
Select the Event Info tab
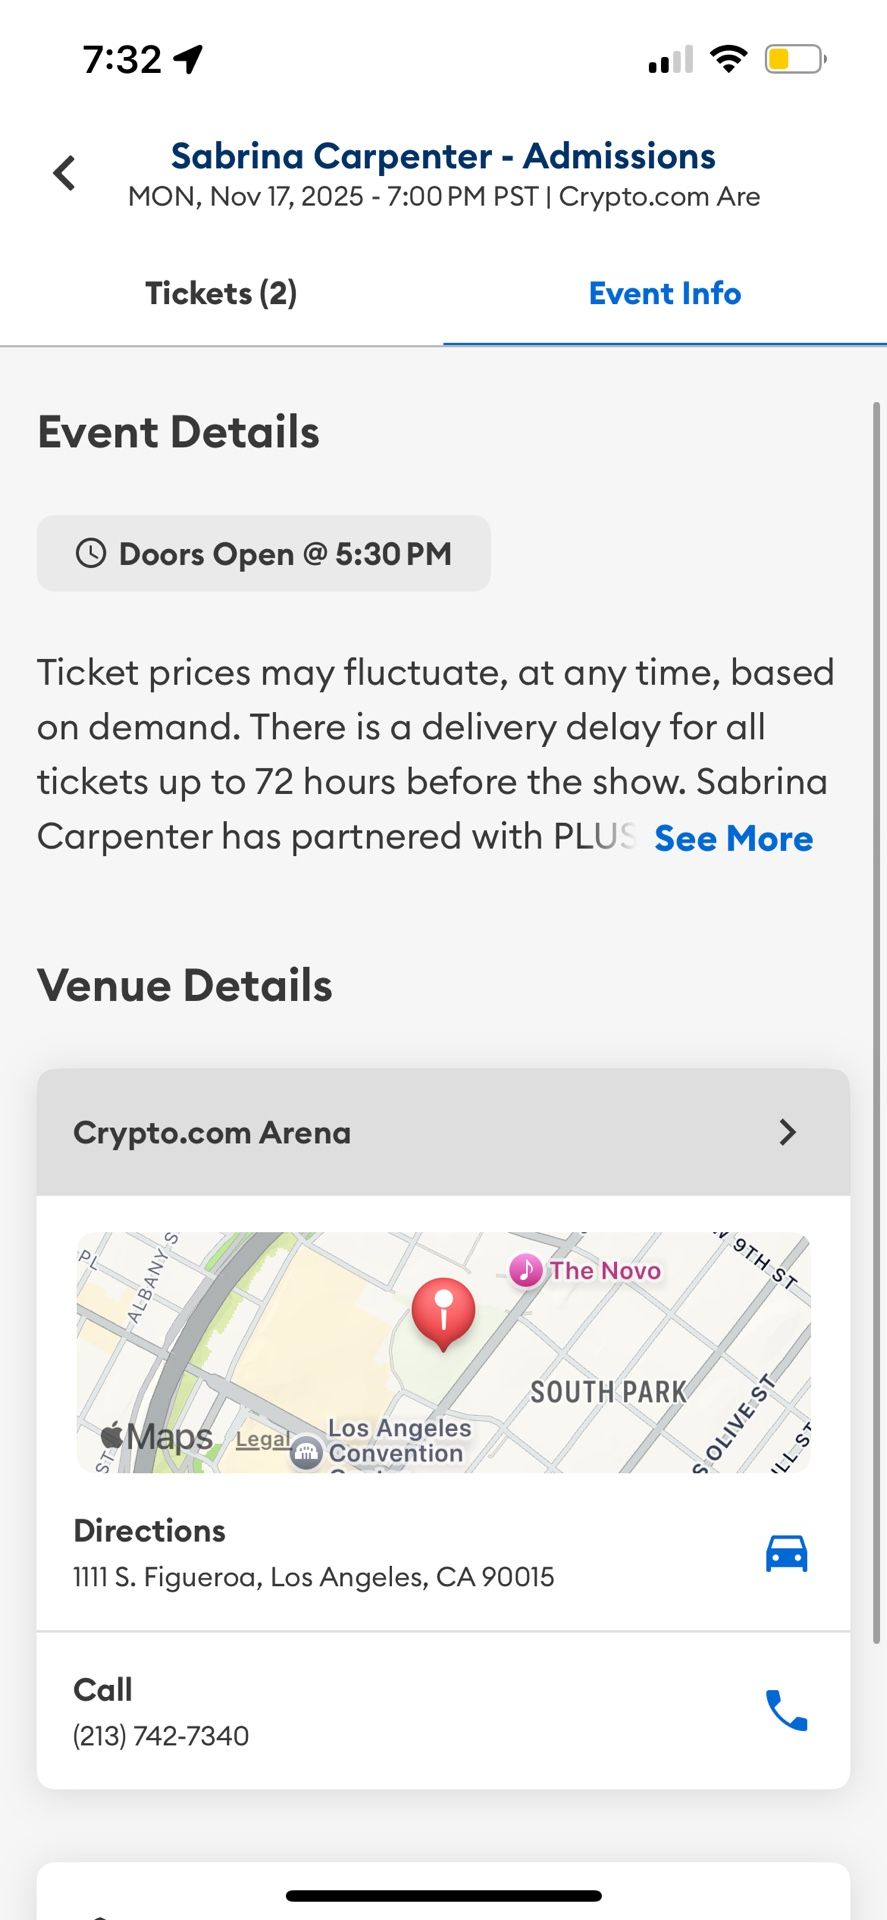click(x=664, y=293)
